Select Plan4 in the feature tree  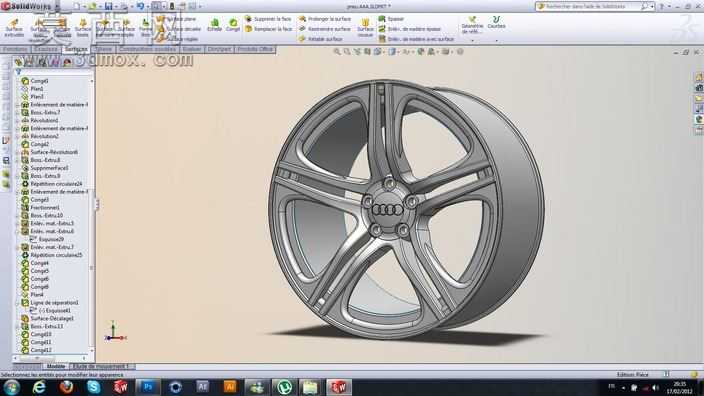33,295
